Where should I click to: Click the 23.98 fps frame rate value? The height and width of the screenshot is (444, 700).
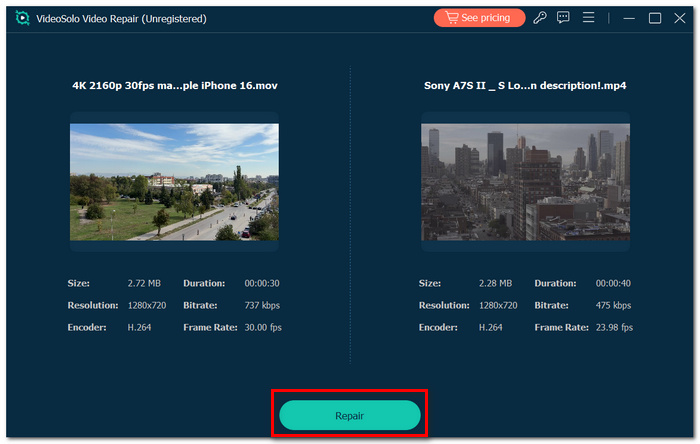(x=614, y=328)
